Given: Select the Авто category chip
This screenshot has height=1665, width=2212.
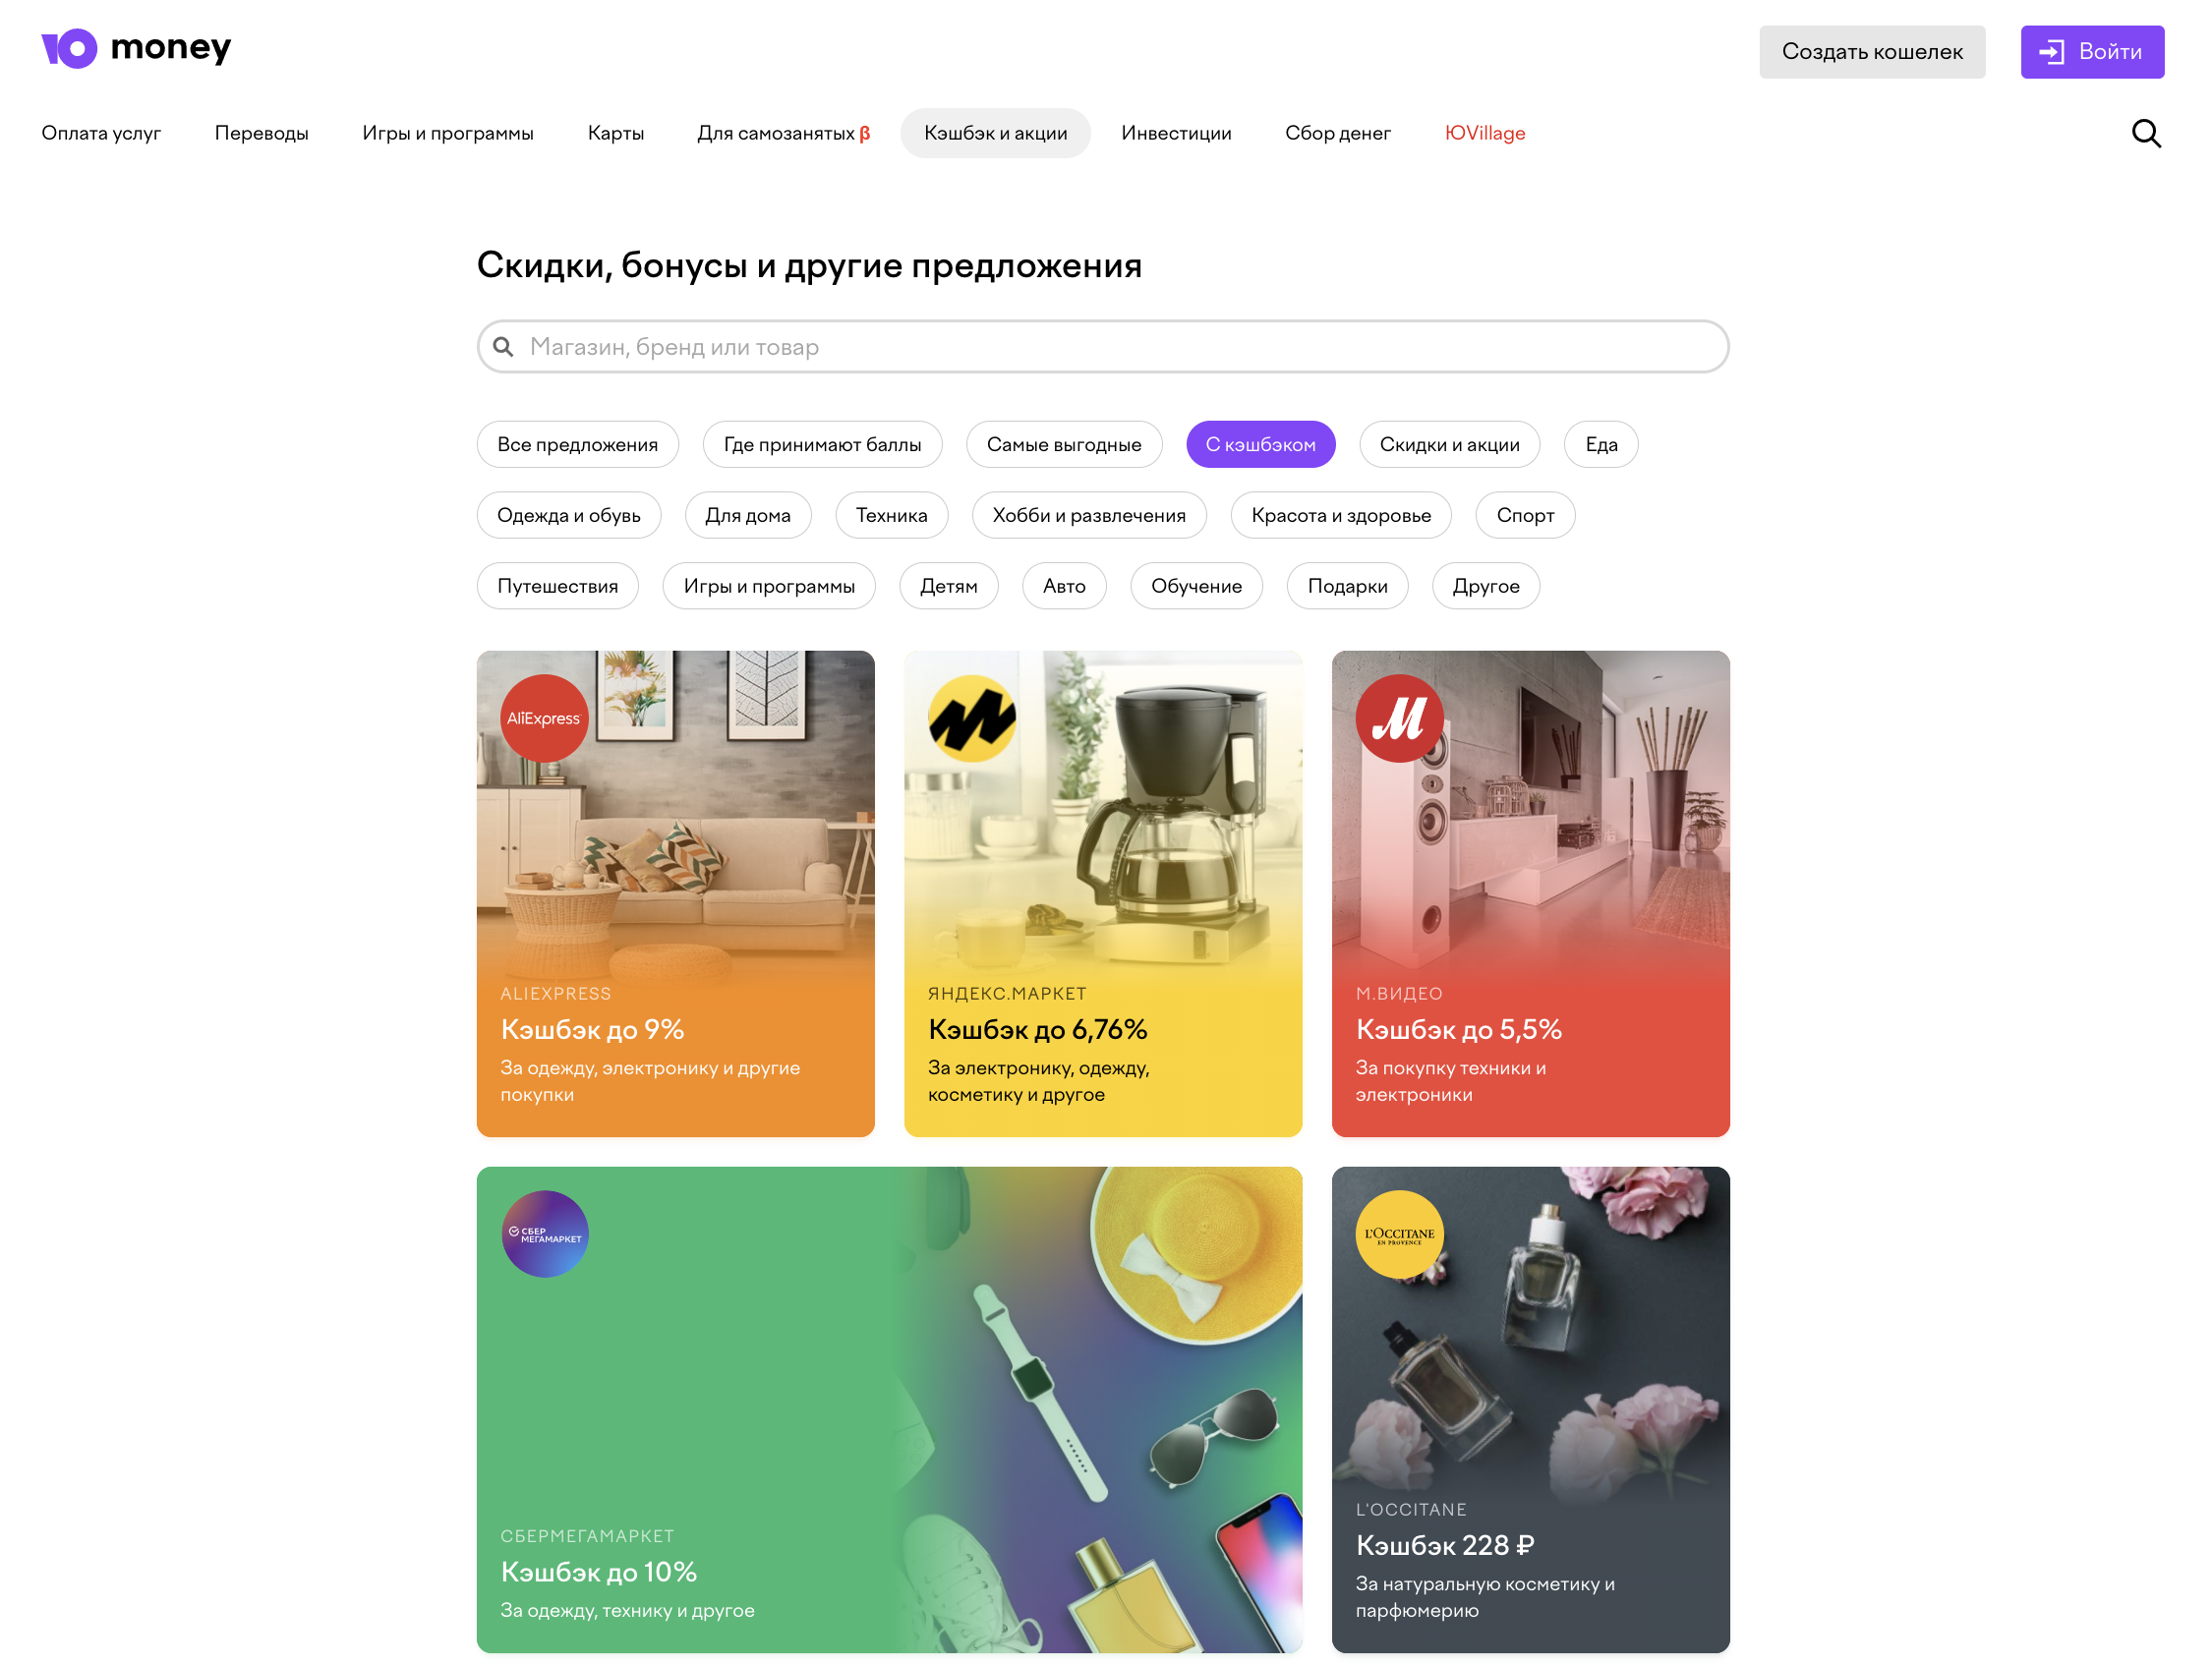Looking at the screenshot, I should click(x=1064, y=586).
